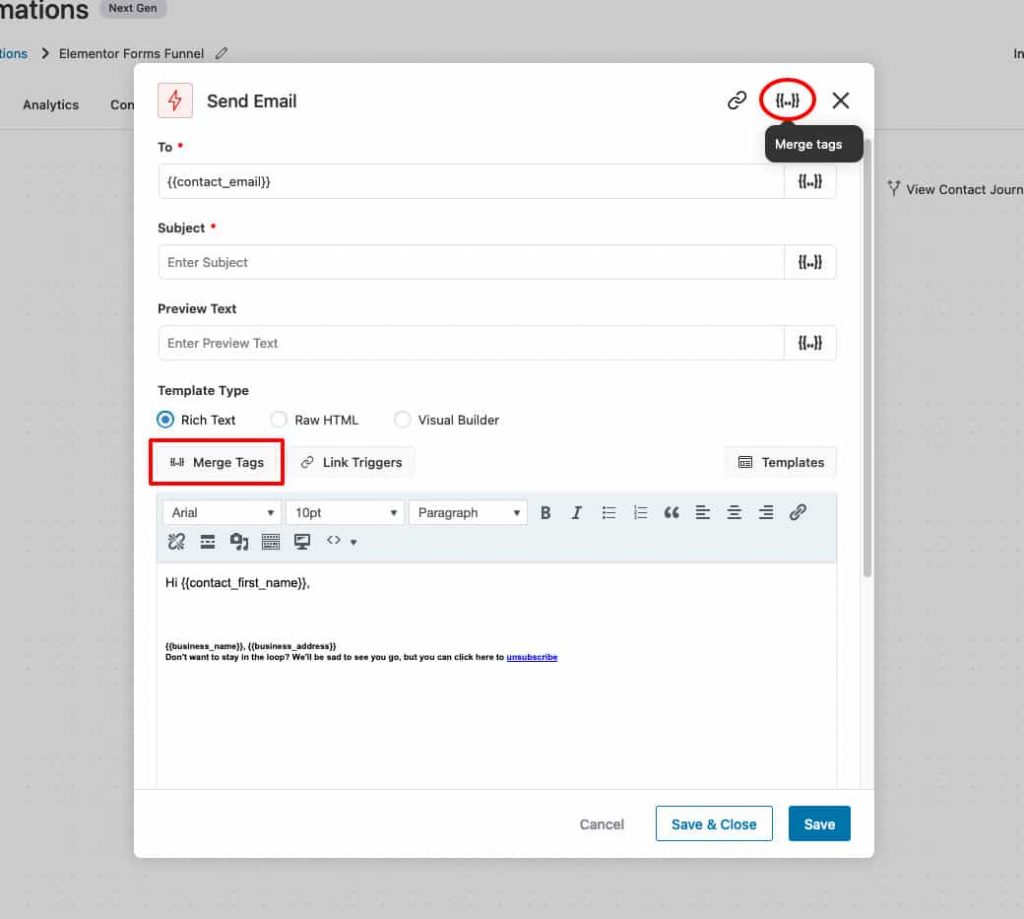Click the Enter Subject input field
Image resolution: width=1024 pixels, height=919 pixels.
[x=470, y=262]
